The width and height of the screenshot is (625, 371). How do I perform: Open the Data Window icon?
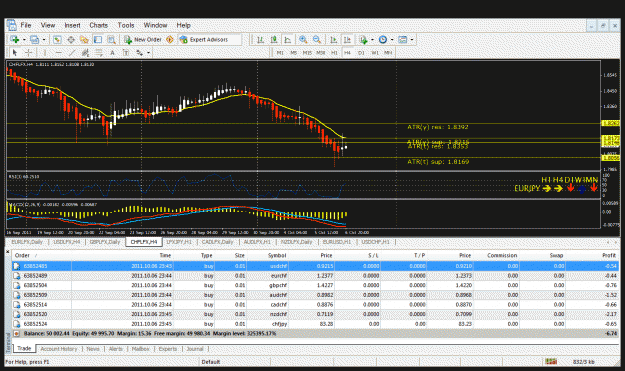[71, 39]
